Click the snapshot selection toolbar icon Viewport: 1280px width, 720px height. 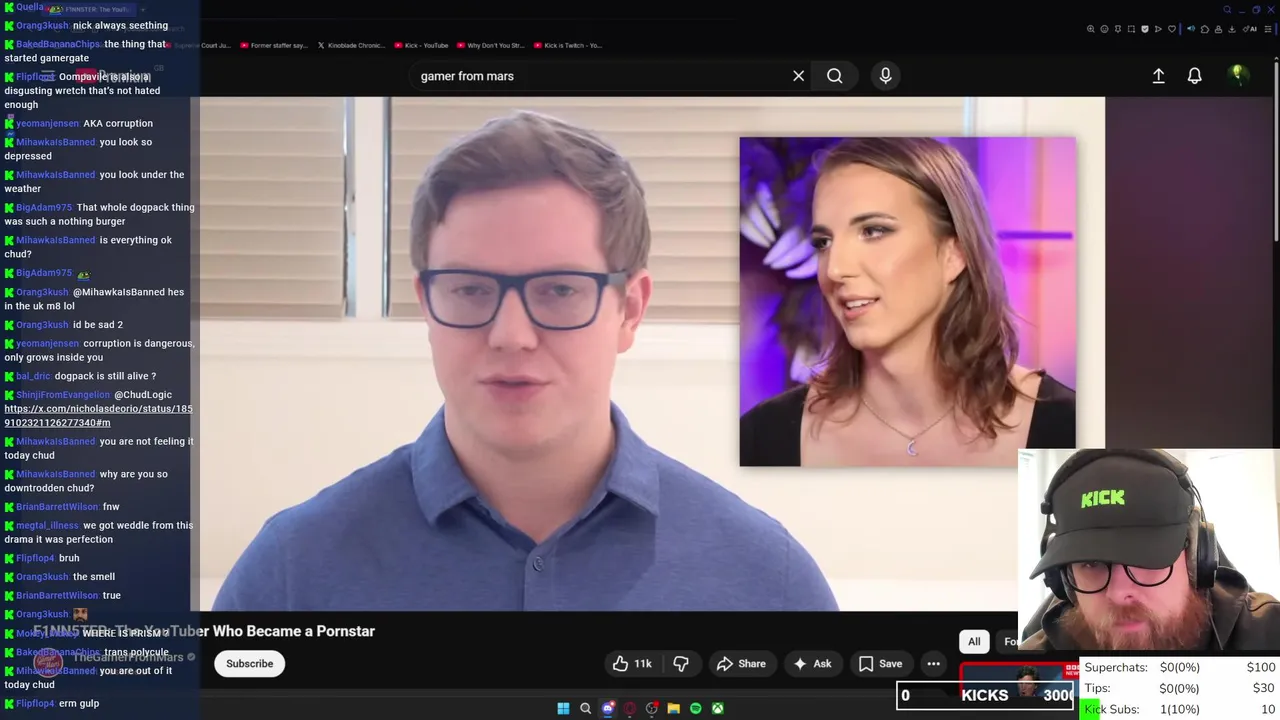coord(1131,29)
